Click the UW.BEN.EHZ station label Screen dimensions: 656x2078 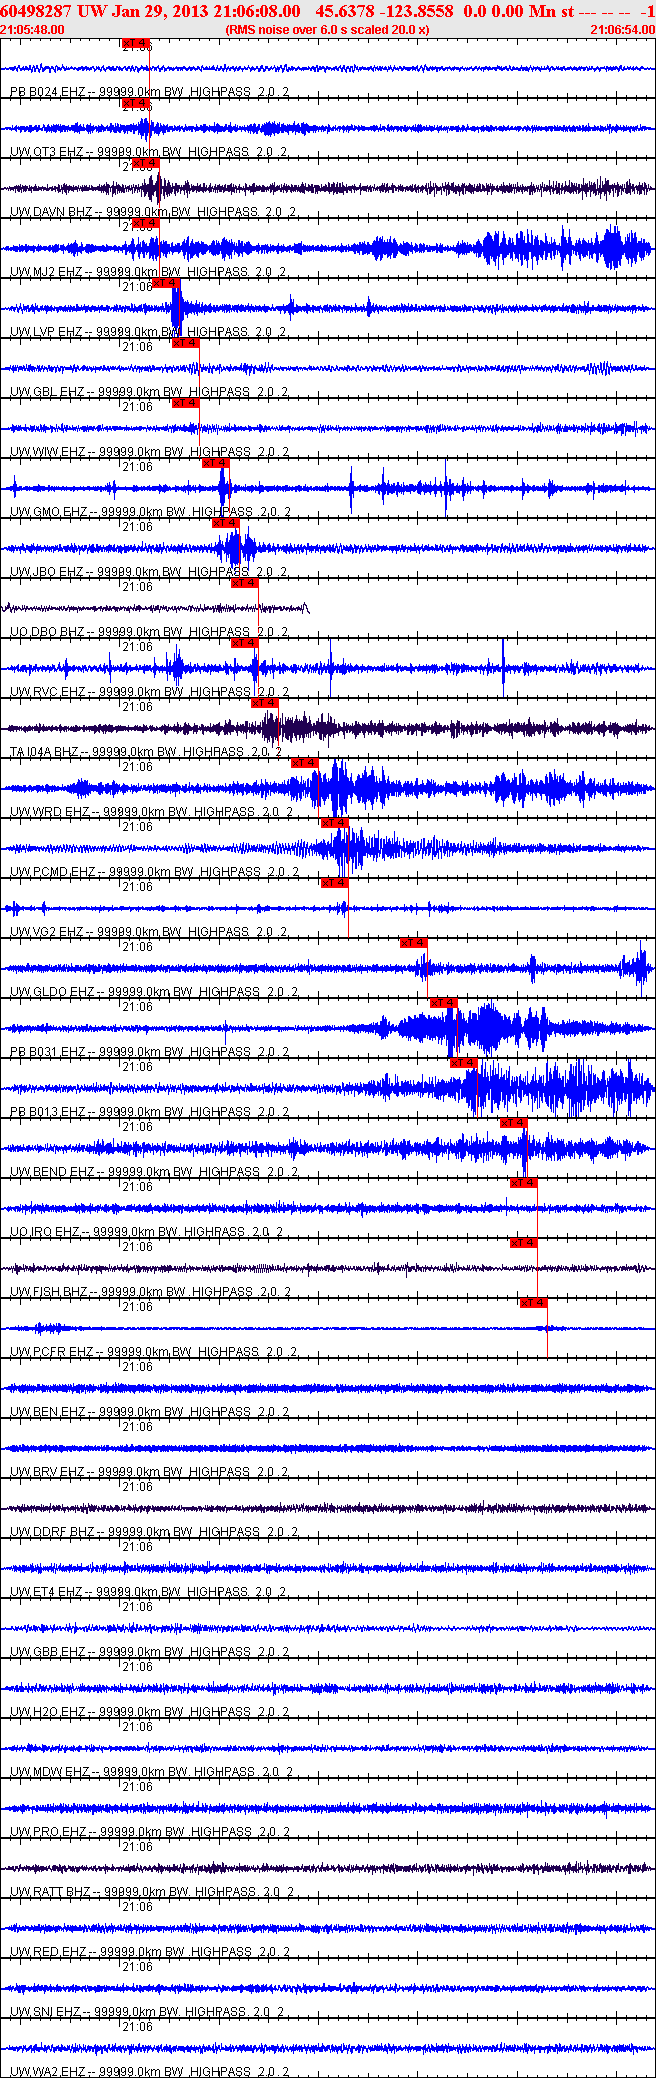pos(47,1412)
